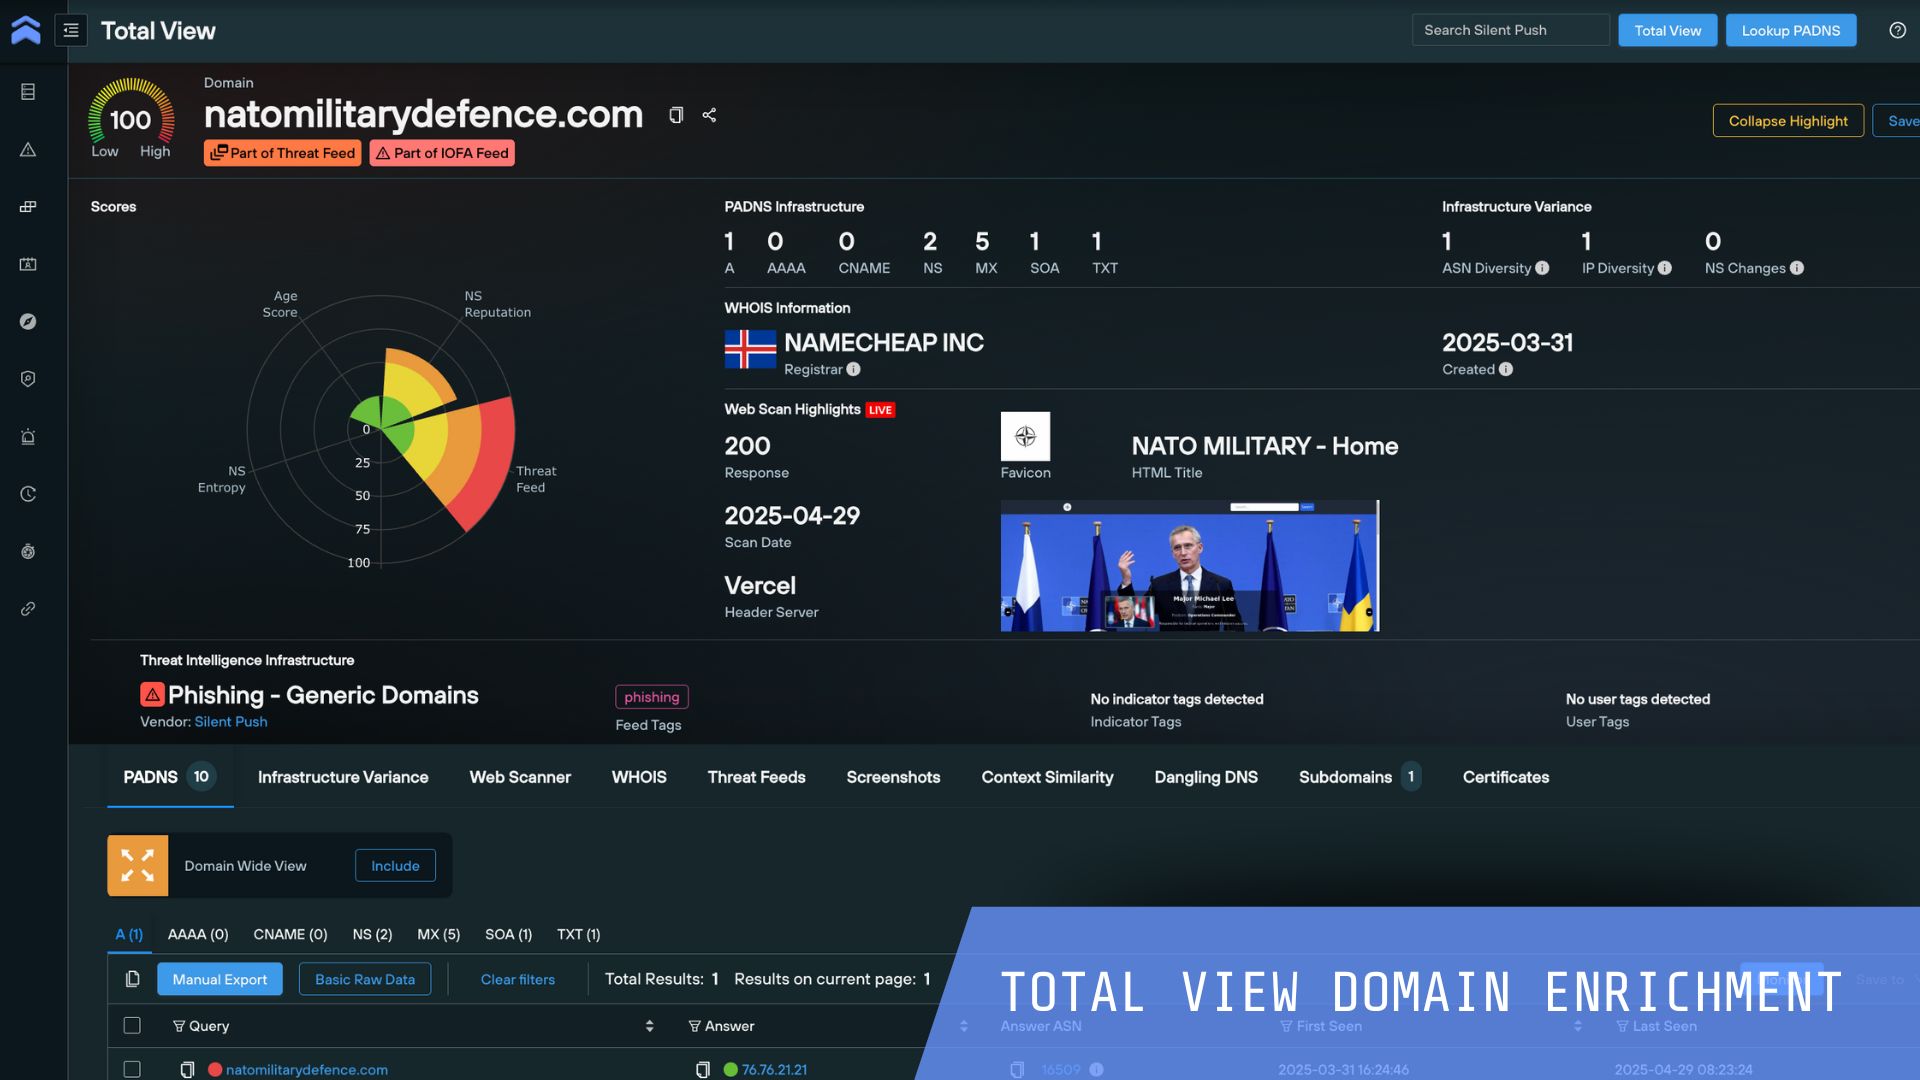
Task: Switch to Context Similarity tab
Action: click(x=1047, y=777)
